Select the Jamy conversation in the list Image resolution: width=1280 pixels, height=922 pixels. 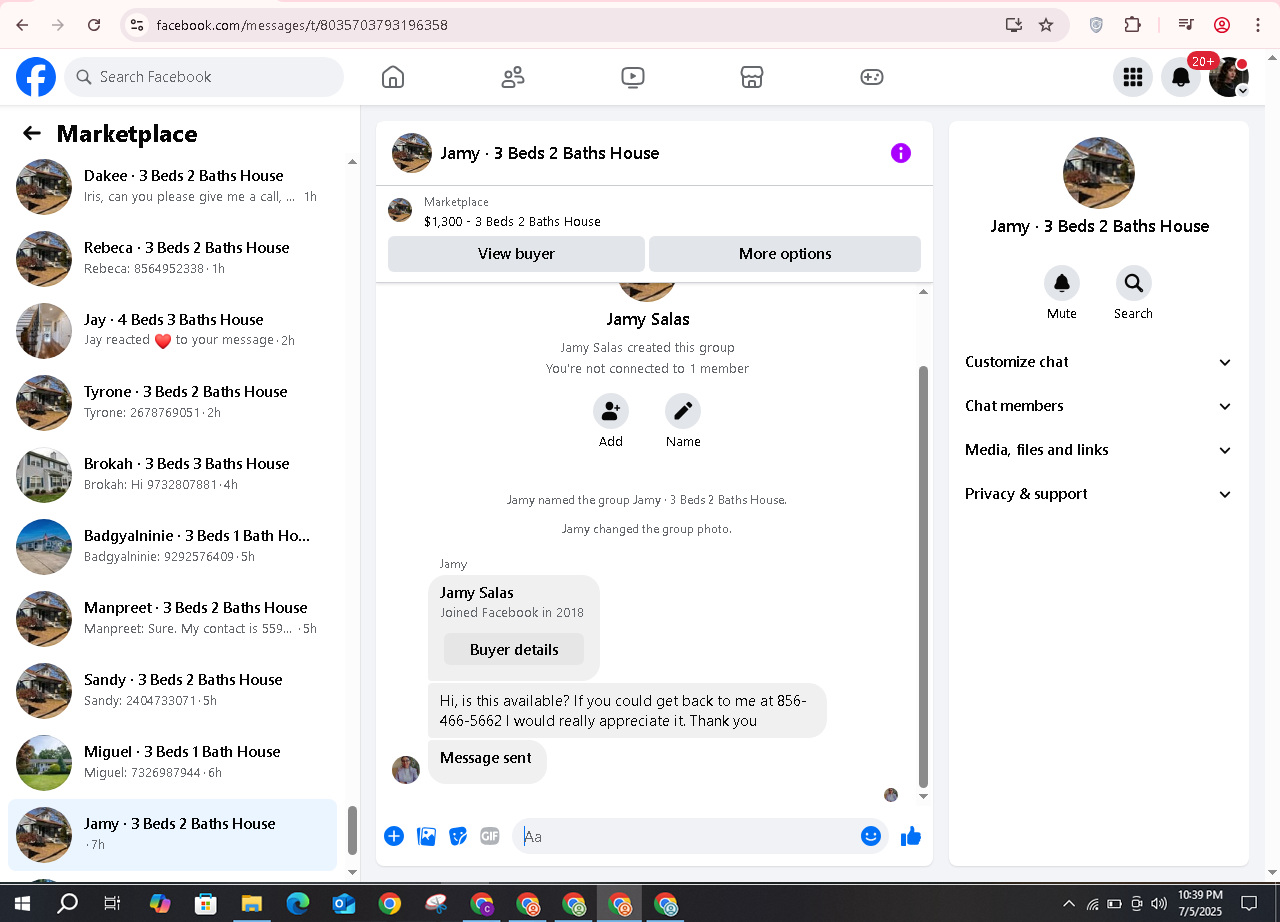173,835
